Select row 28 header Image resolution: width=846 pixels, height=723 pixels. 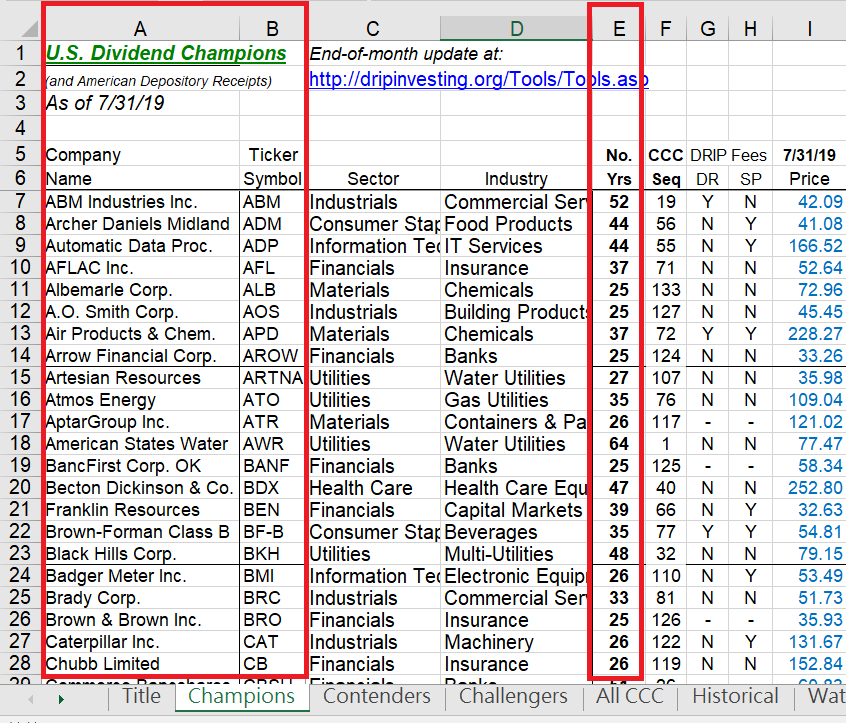(21, 664)
